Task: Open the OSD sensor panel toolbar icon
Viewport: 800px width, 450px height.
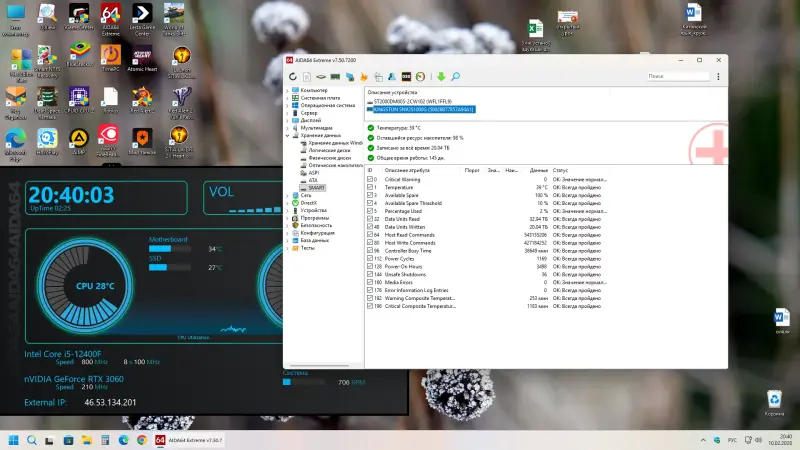Action: (x=406, y=77)
